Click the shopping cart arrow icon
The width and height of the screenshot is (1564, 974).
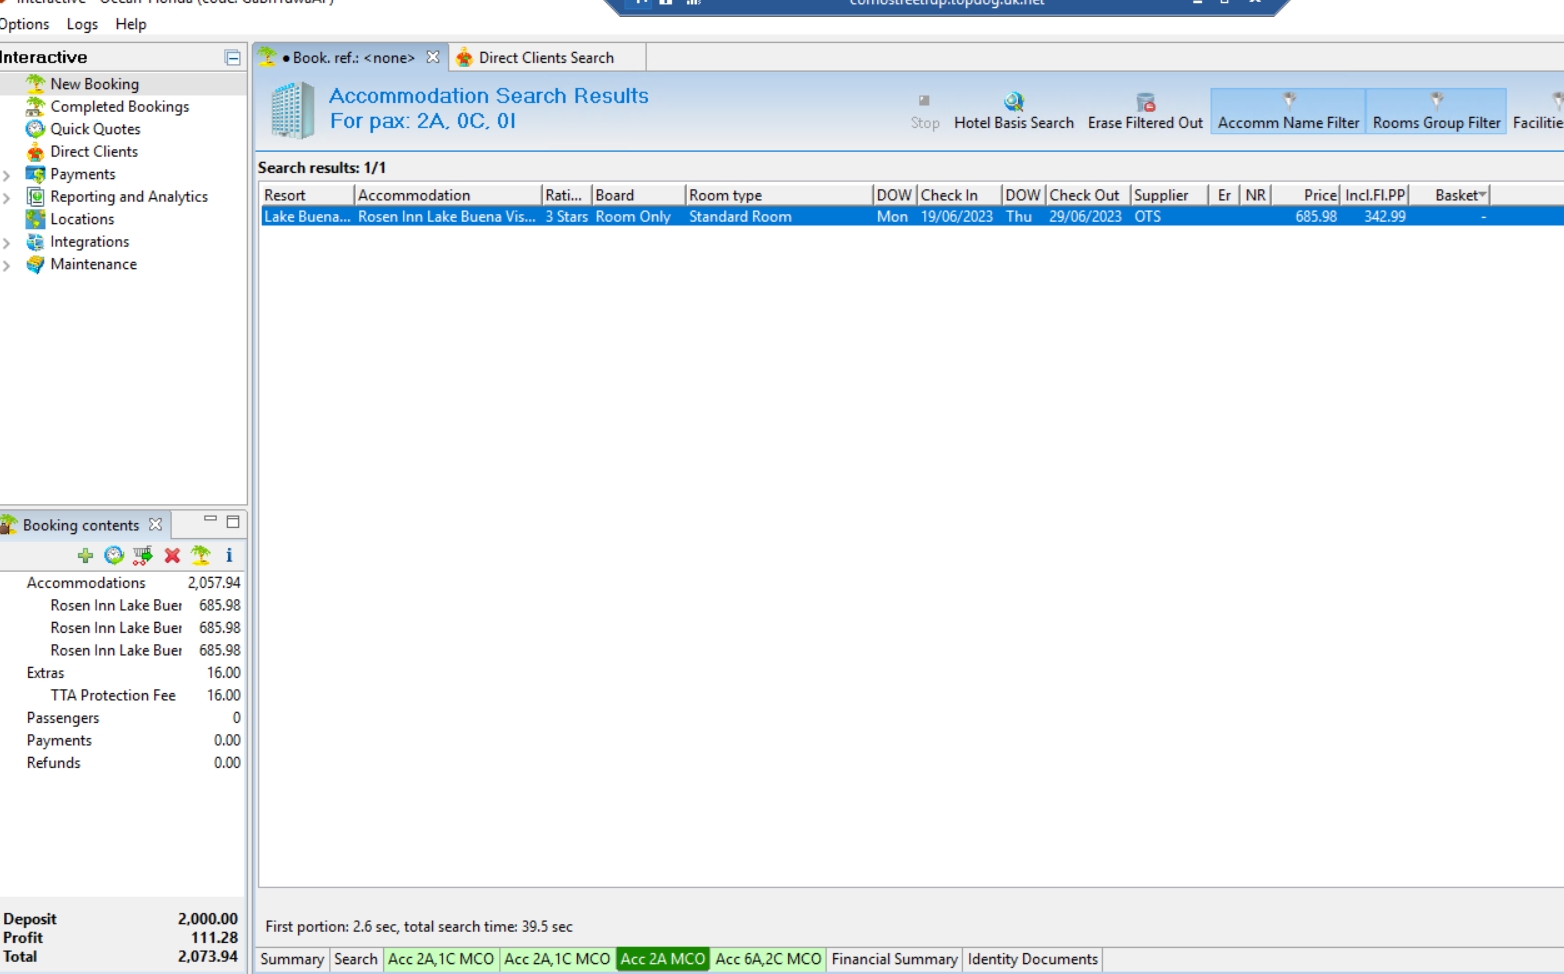pos(143,555)
